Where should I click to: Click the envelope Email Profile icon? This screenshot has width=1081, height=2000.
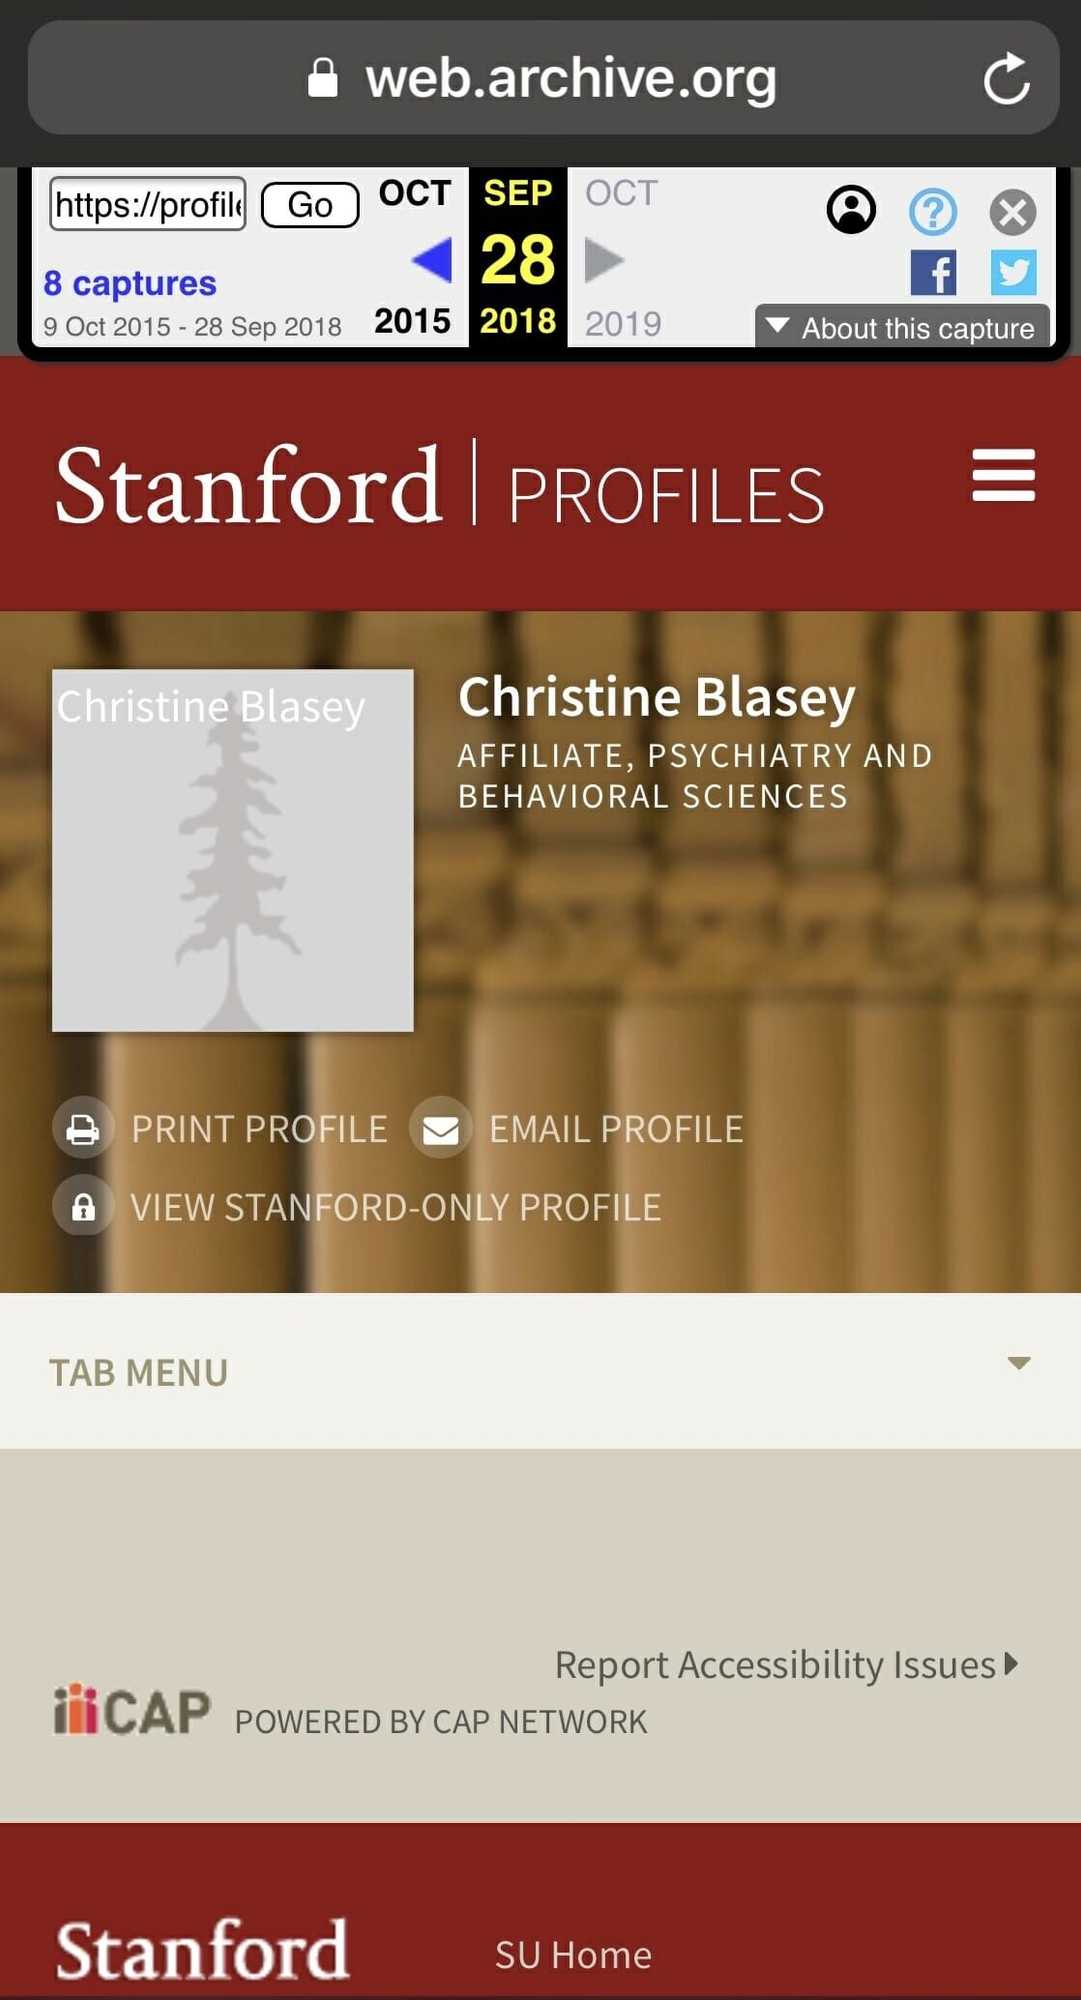coord(440,1130)
